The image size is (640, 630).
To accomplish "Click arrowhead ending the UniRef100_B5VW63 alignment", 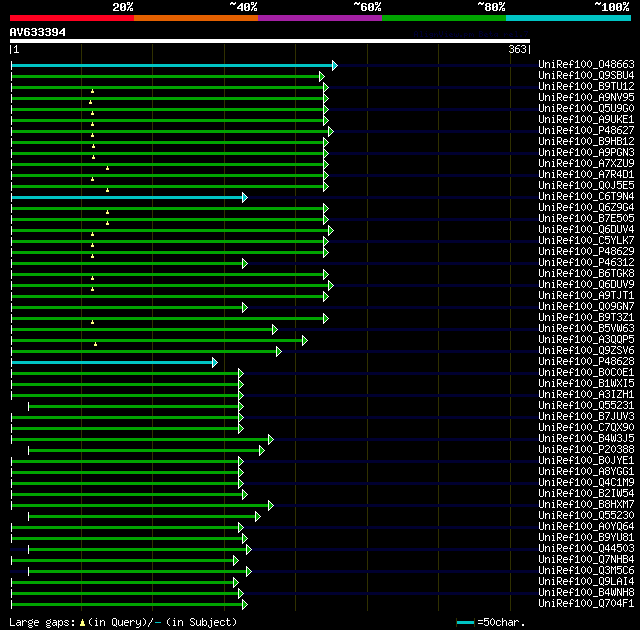I will click(x=275, y=330).
